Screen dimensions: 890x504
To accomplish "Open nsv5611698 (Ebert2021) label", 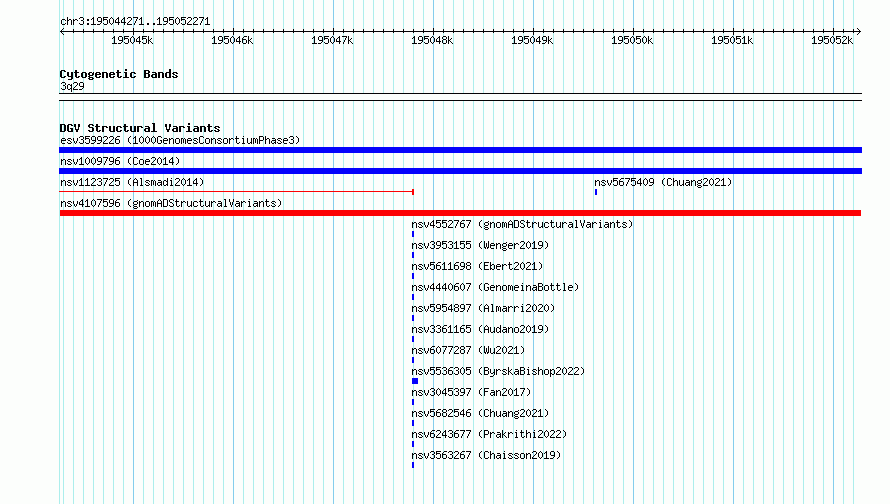I will 477,266.
